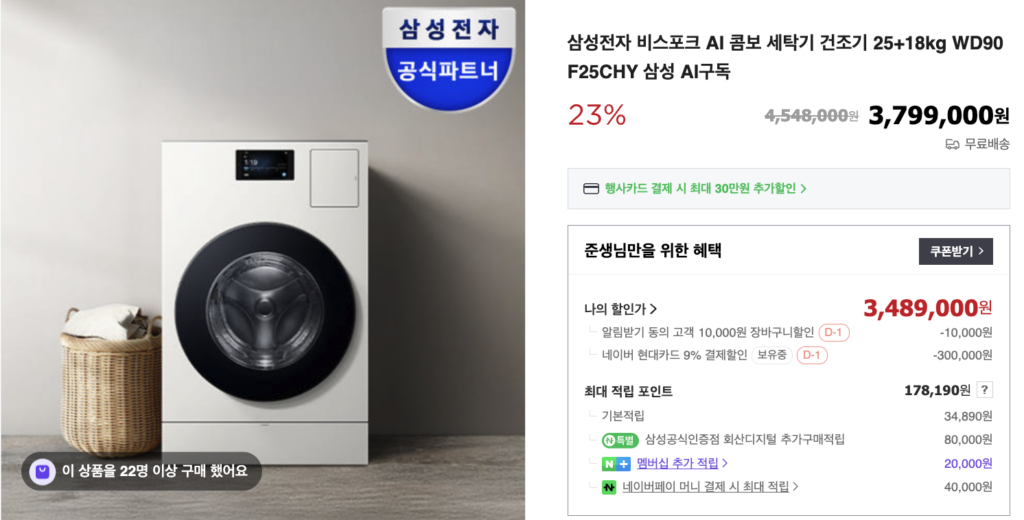Click the purple shopping bag purchase icon

tap(42, 471)
